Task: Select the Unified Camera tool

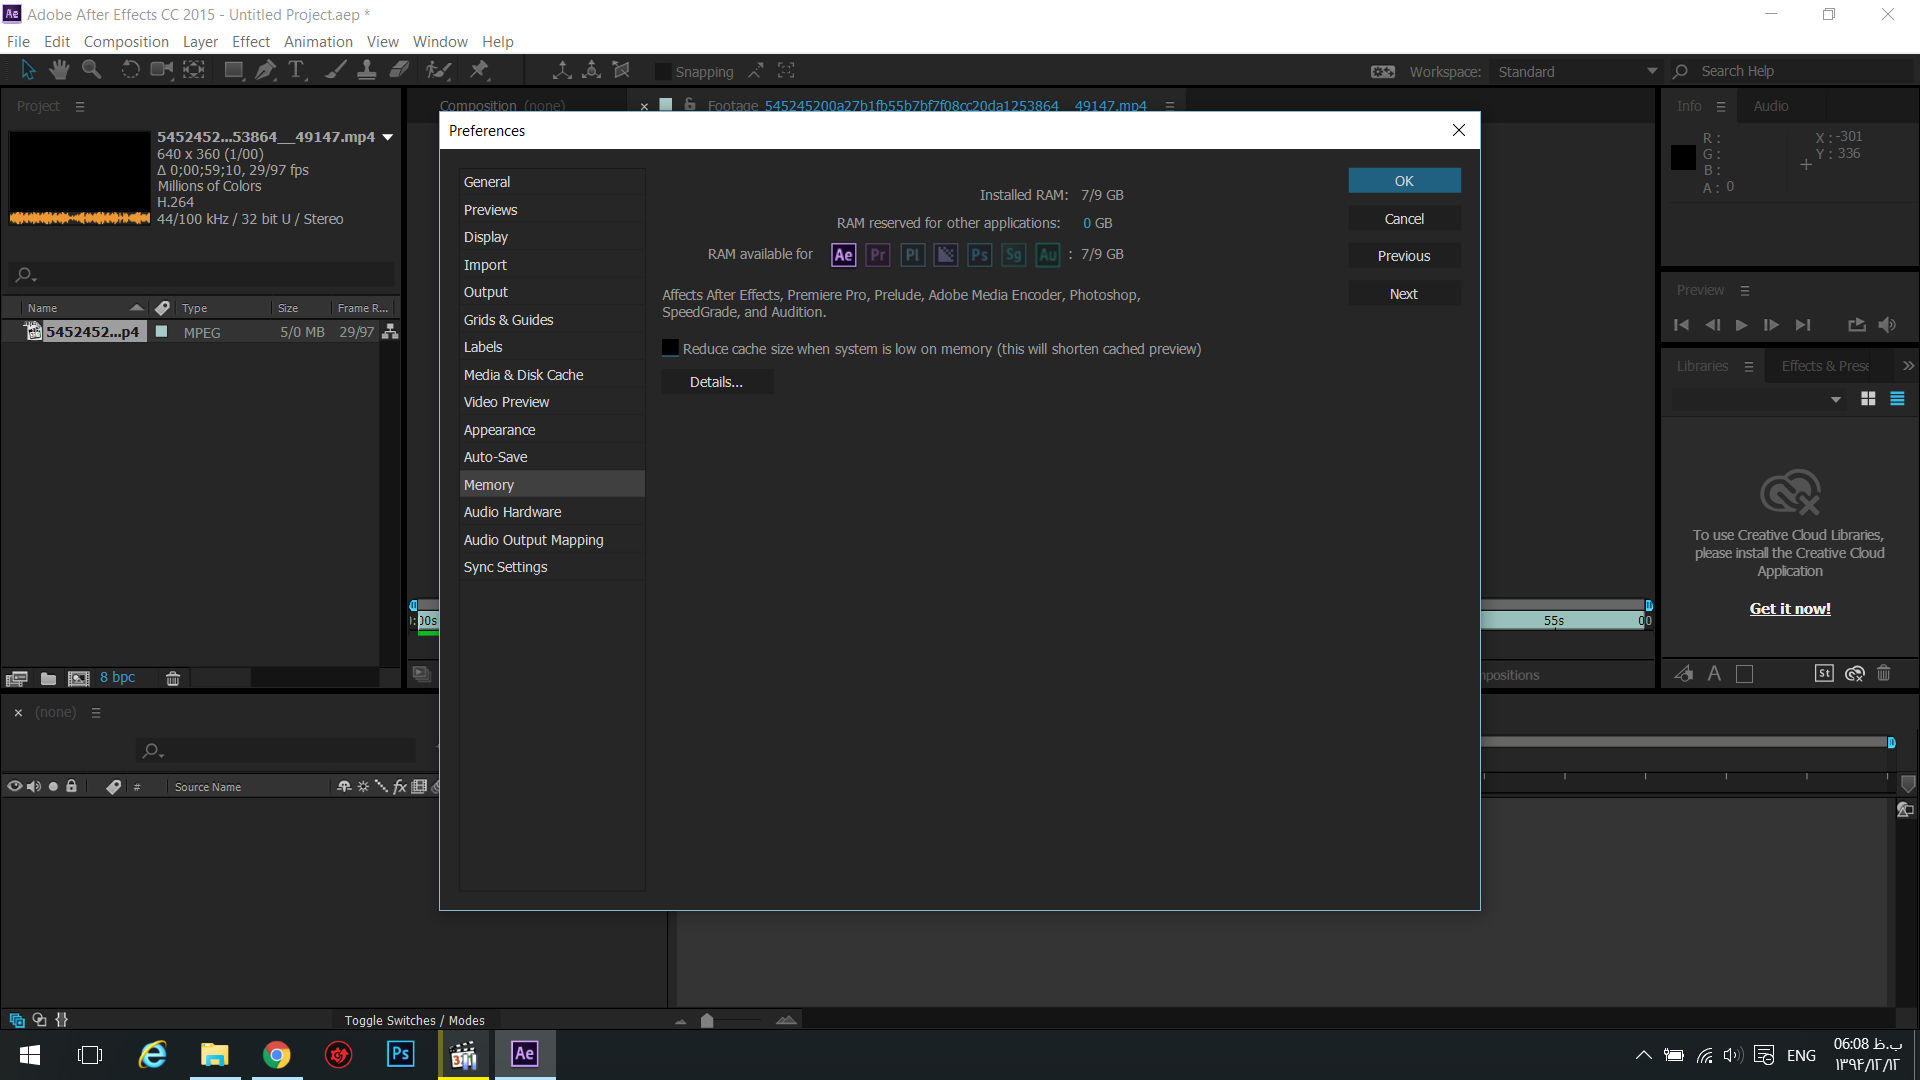Action: coord(161,70)
